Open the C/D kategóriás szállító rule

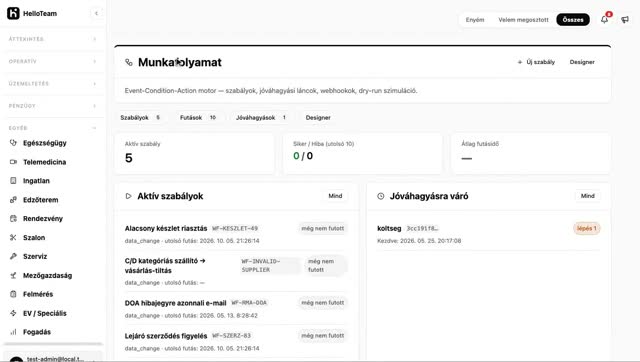click(165, 265)
